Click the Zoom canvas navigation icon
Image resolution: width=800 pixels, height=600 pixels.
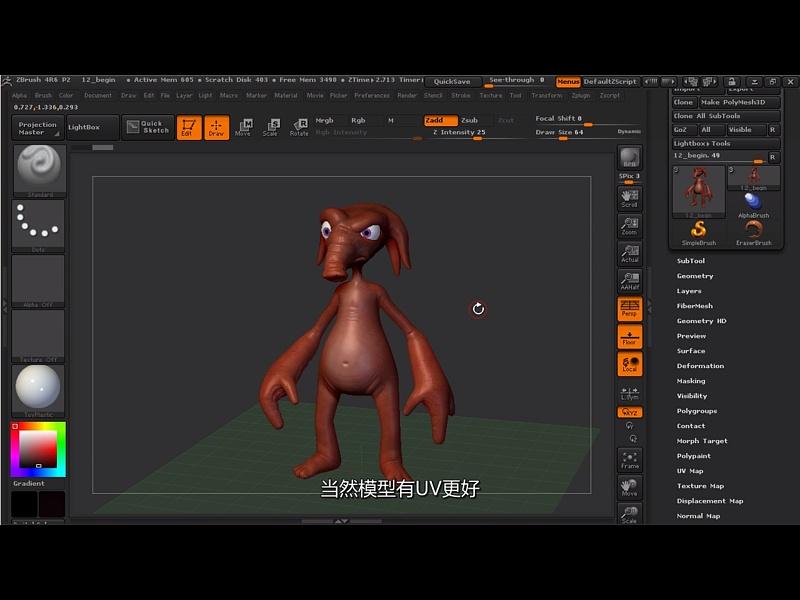[x=630, y=226]
